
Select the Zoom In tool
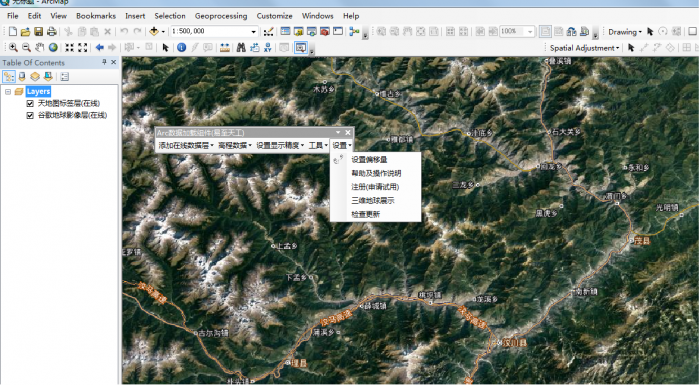[13, 47]
